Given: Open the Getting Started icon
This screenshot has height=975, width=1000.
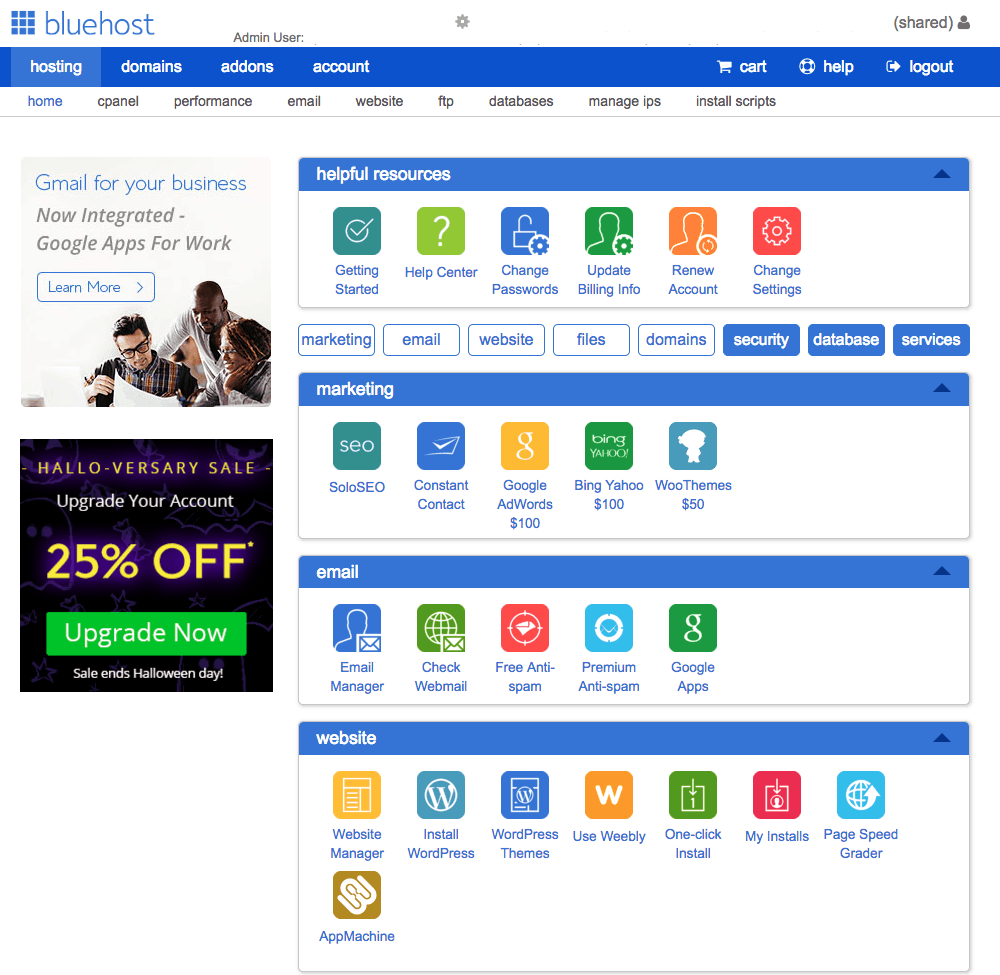Looking at the screenshot, I should [x=357, y=231].
